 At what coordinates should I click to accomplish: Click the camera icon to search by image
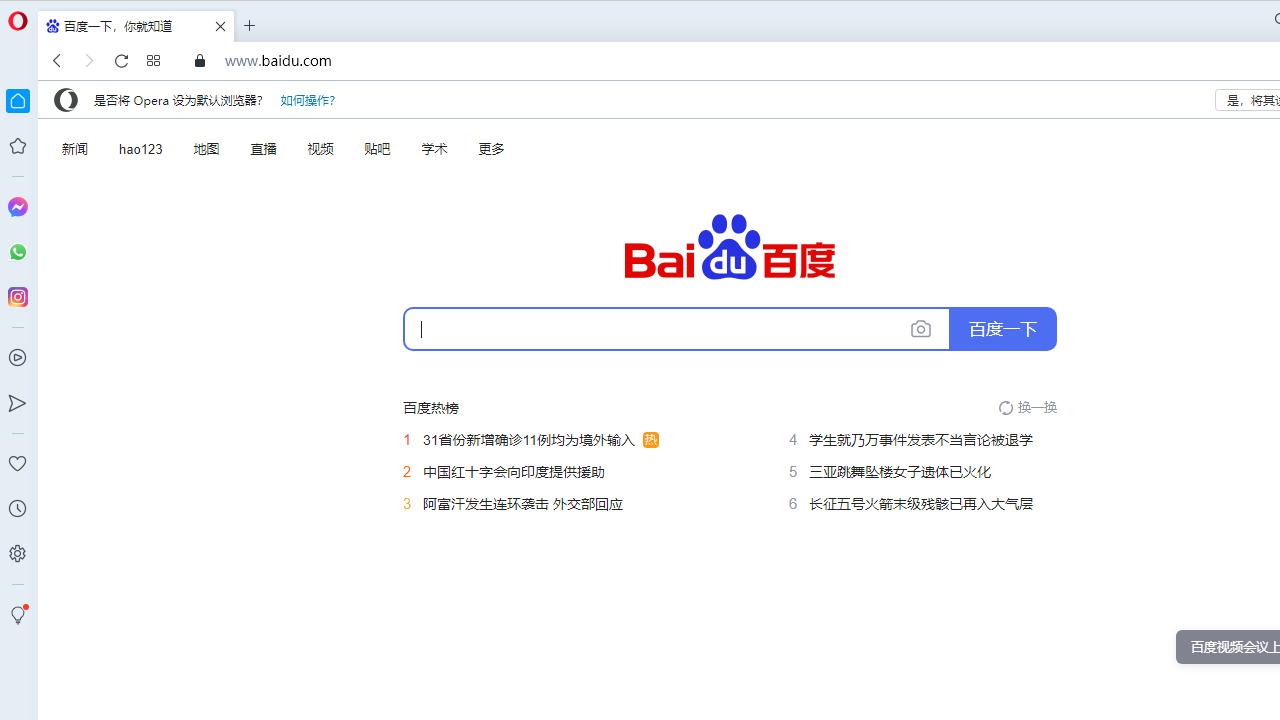(920, 328)
